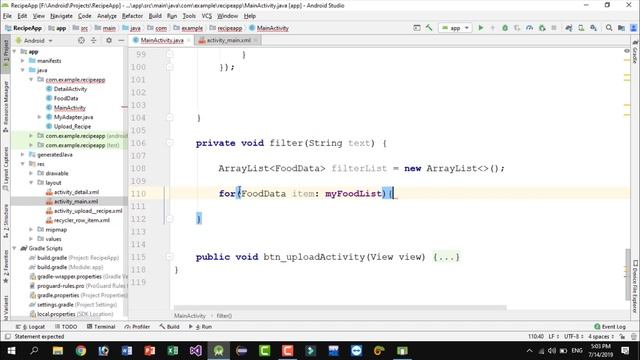Screen dimensions: 640x360
Task: Open activity_detail.xml layout file
Action: pyautogui.click(x=76, y=192)
